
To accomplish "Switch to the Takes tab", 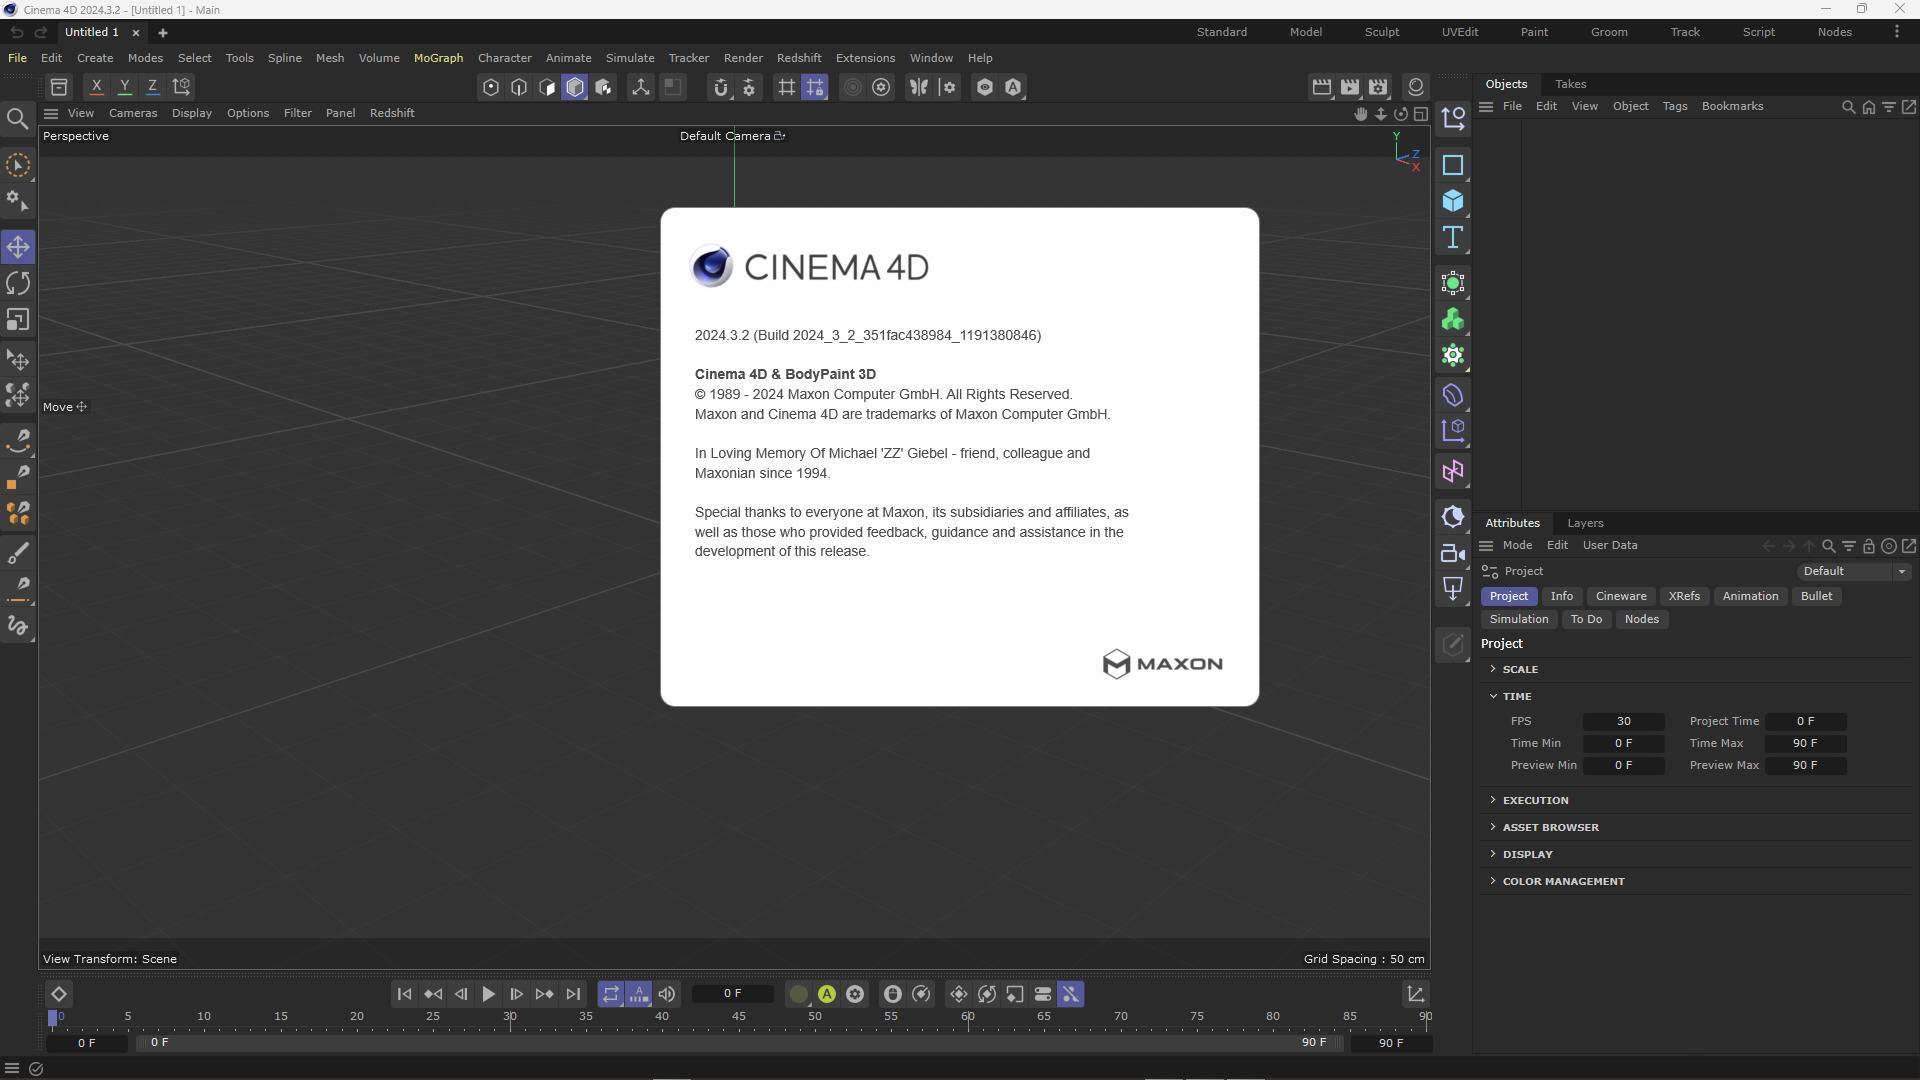I will coord(1570,84).
